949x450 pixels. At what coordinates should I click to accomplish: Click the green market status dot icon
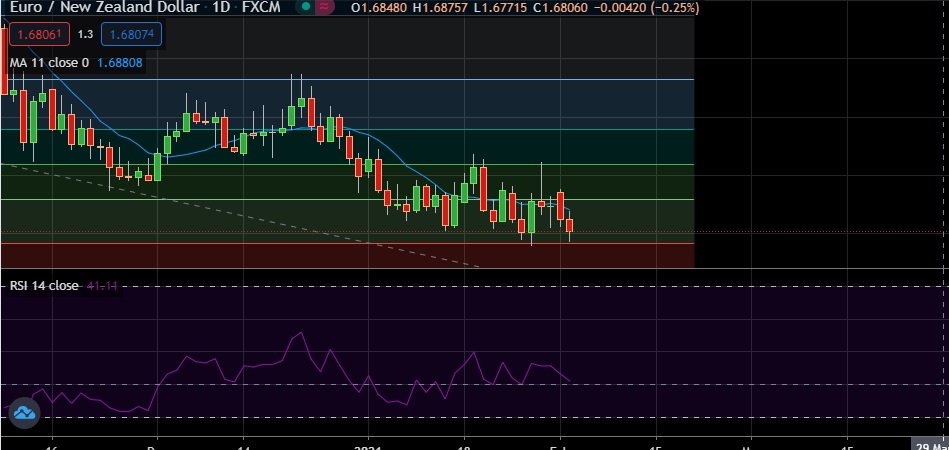pos(306,7)
